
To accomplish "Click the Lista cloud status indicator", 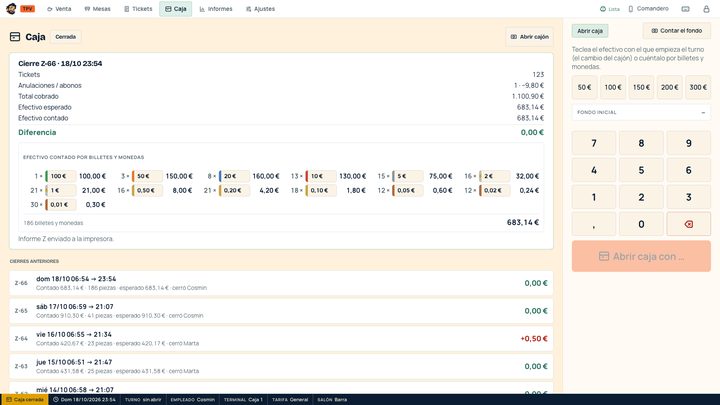I will point(609,9).
